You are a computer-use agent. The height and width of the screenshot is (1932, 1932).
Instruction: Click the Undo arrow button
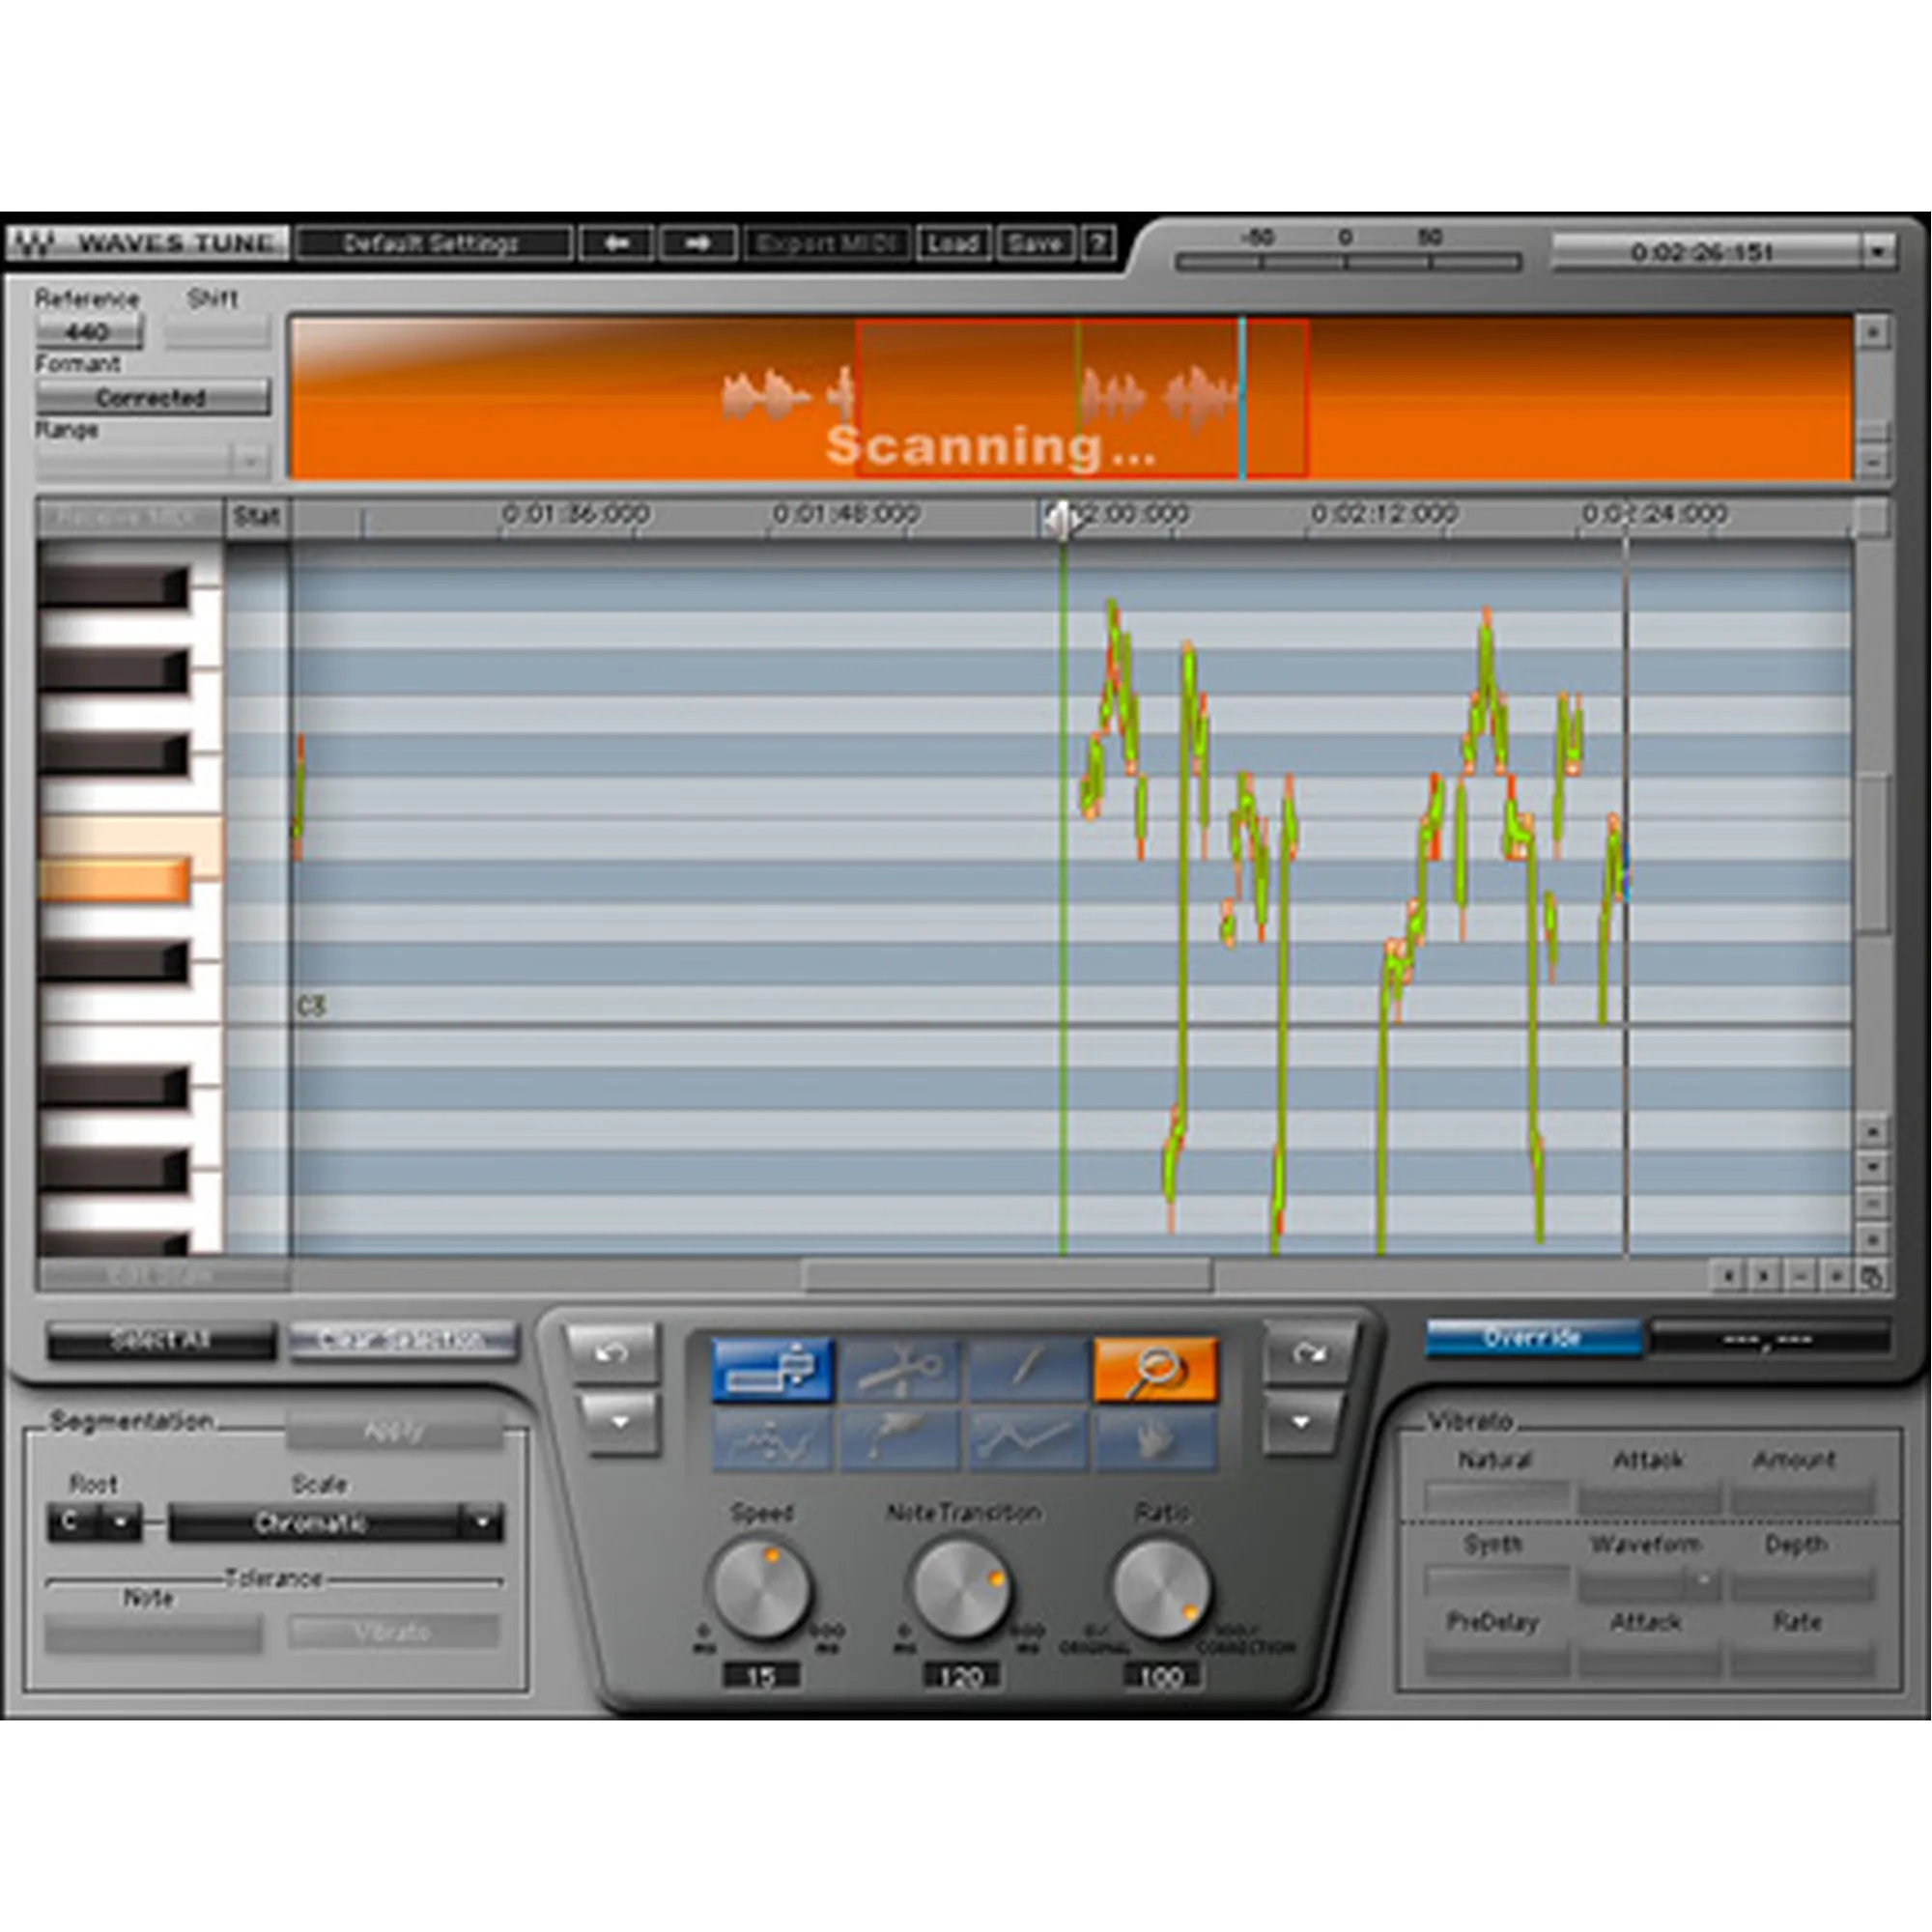click(611, 1353)
